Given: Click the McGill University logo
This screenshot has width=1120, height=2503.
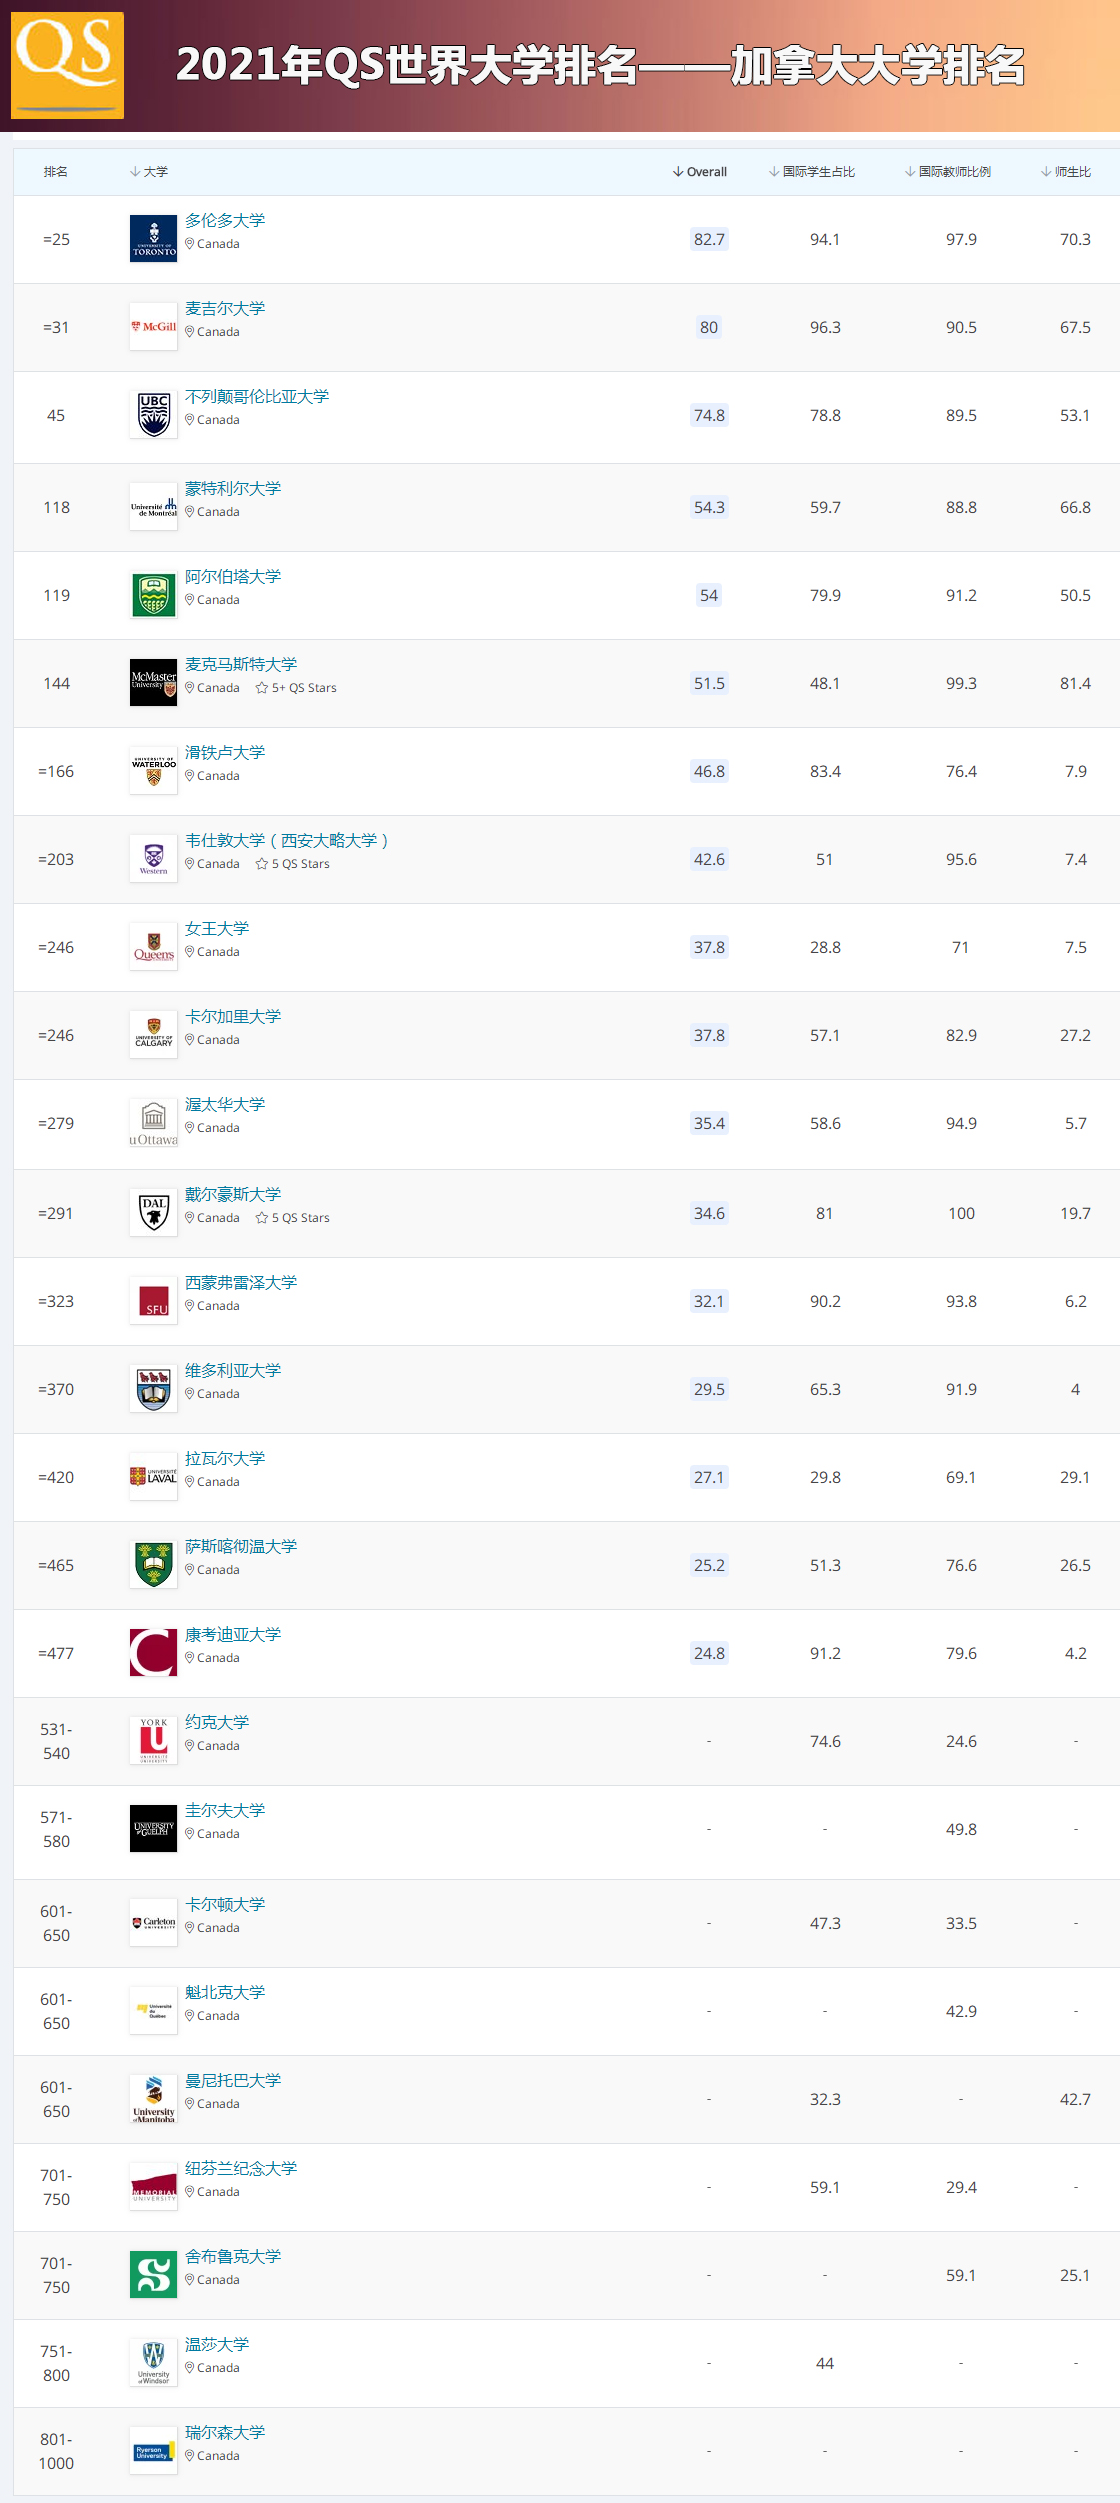Looking at the screenshot, I should (153, 327).
